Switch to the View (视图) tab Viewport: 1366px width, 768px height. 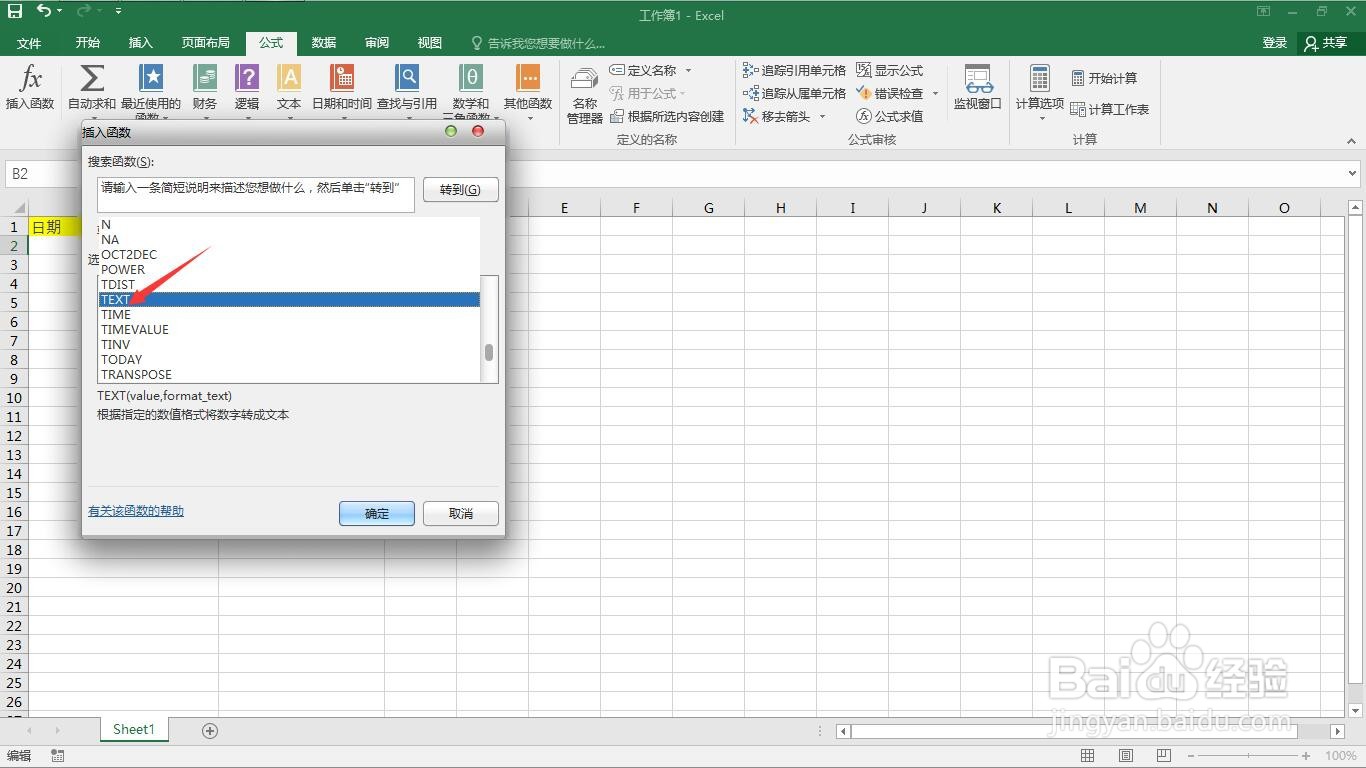click(430, 43)
